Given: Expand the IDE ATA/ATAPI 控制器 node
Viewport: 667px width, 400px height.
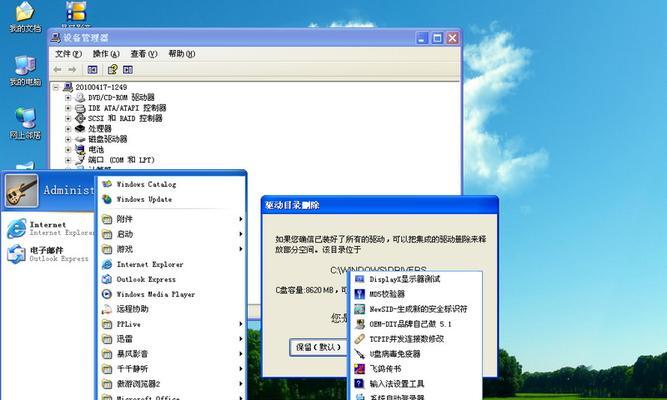Looking at the screenshot, I should click(68, 108).
